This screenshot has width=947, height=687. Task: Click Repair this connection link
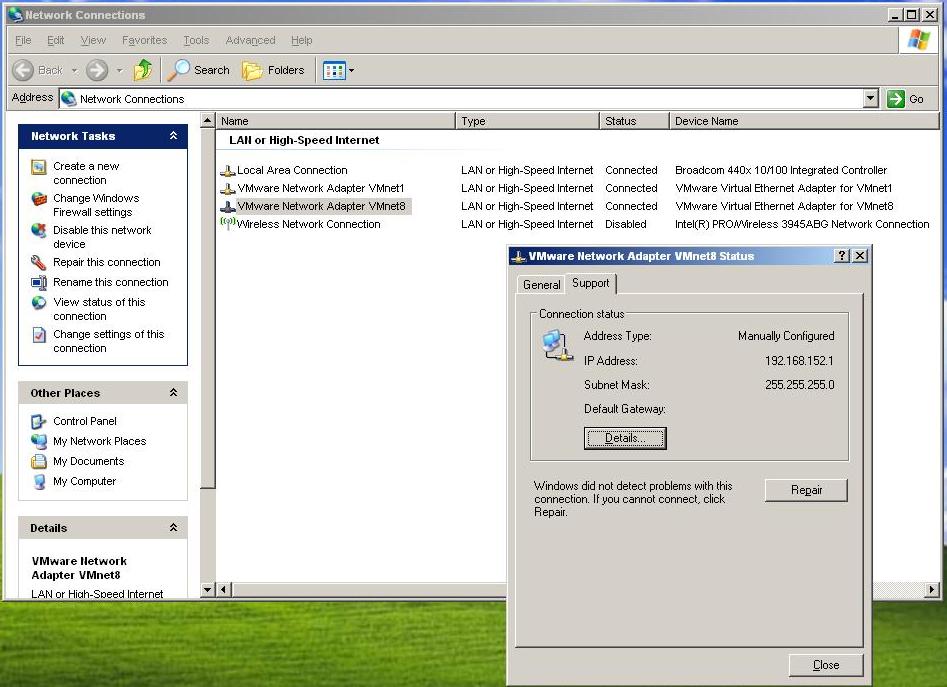(x=107, y=262)
